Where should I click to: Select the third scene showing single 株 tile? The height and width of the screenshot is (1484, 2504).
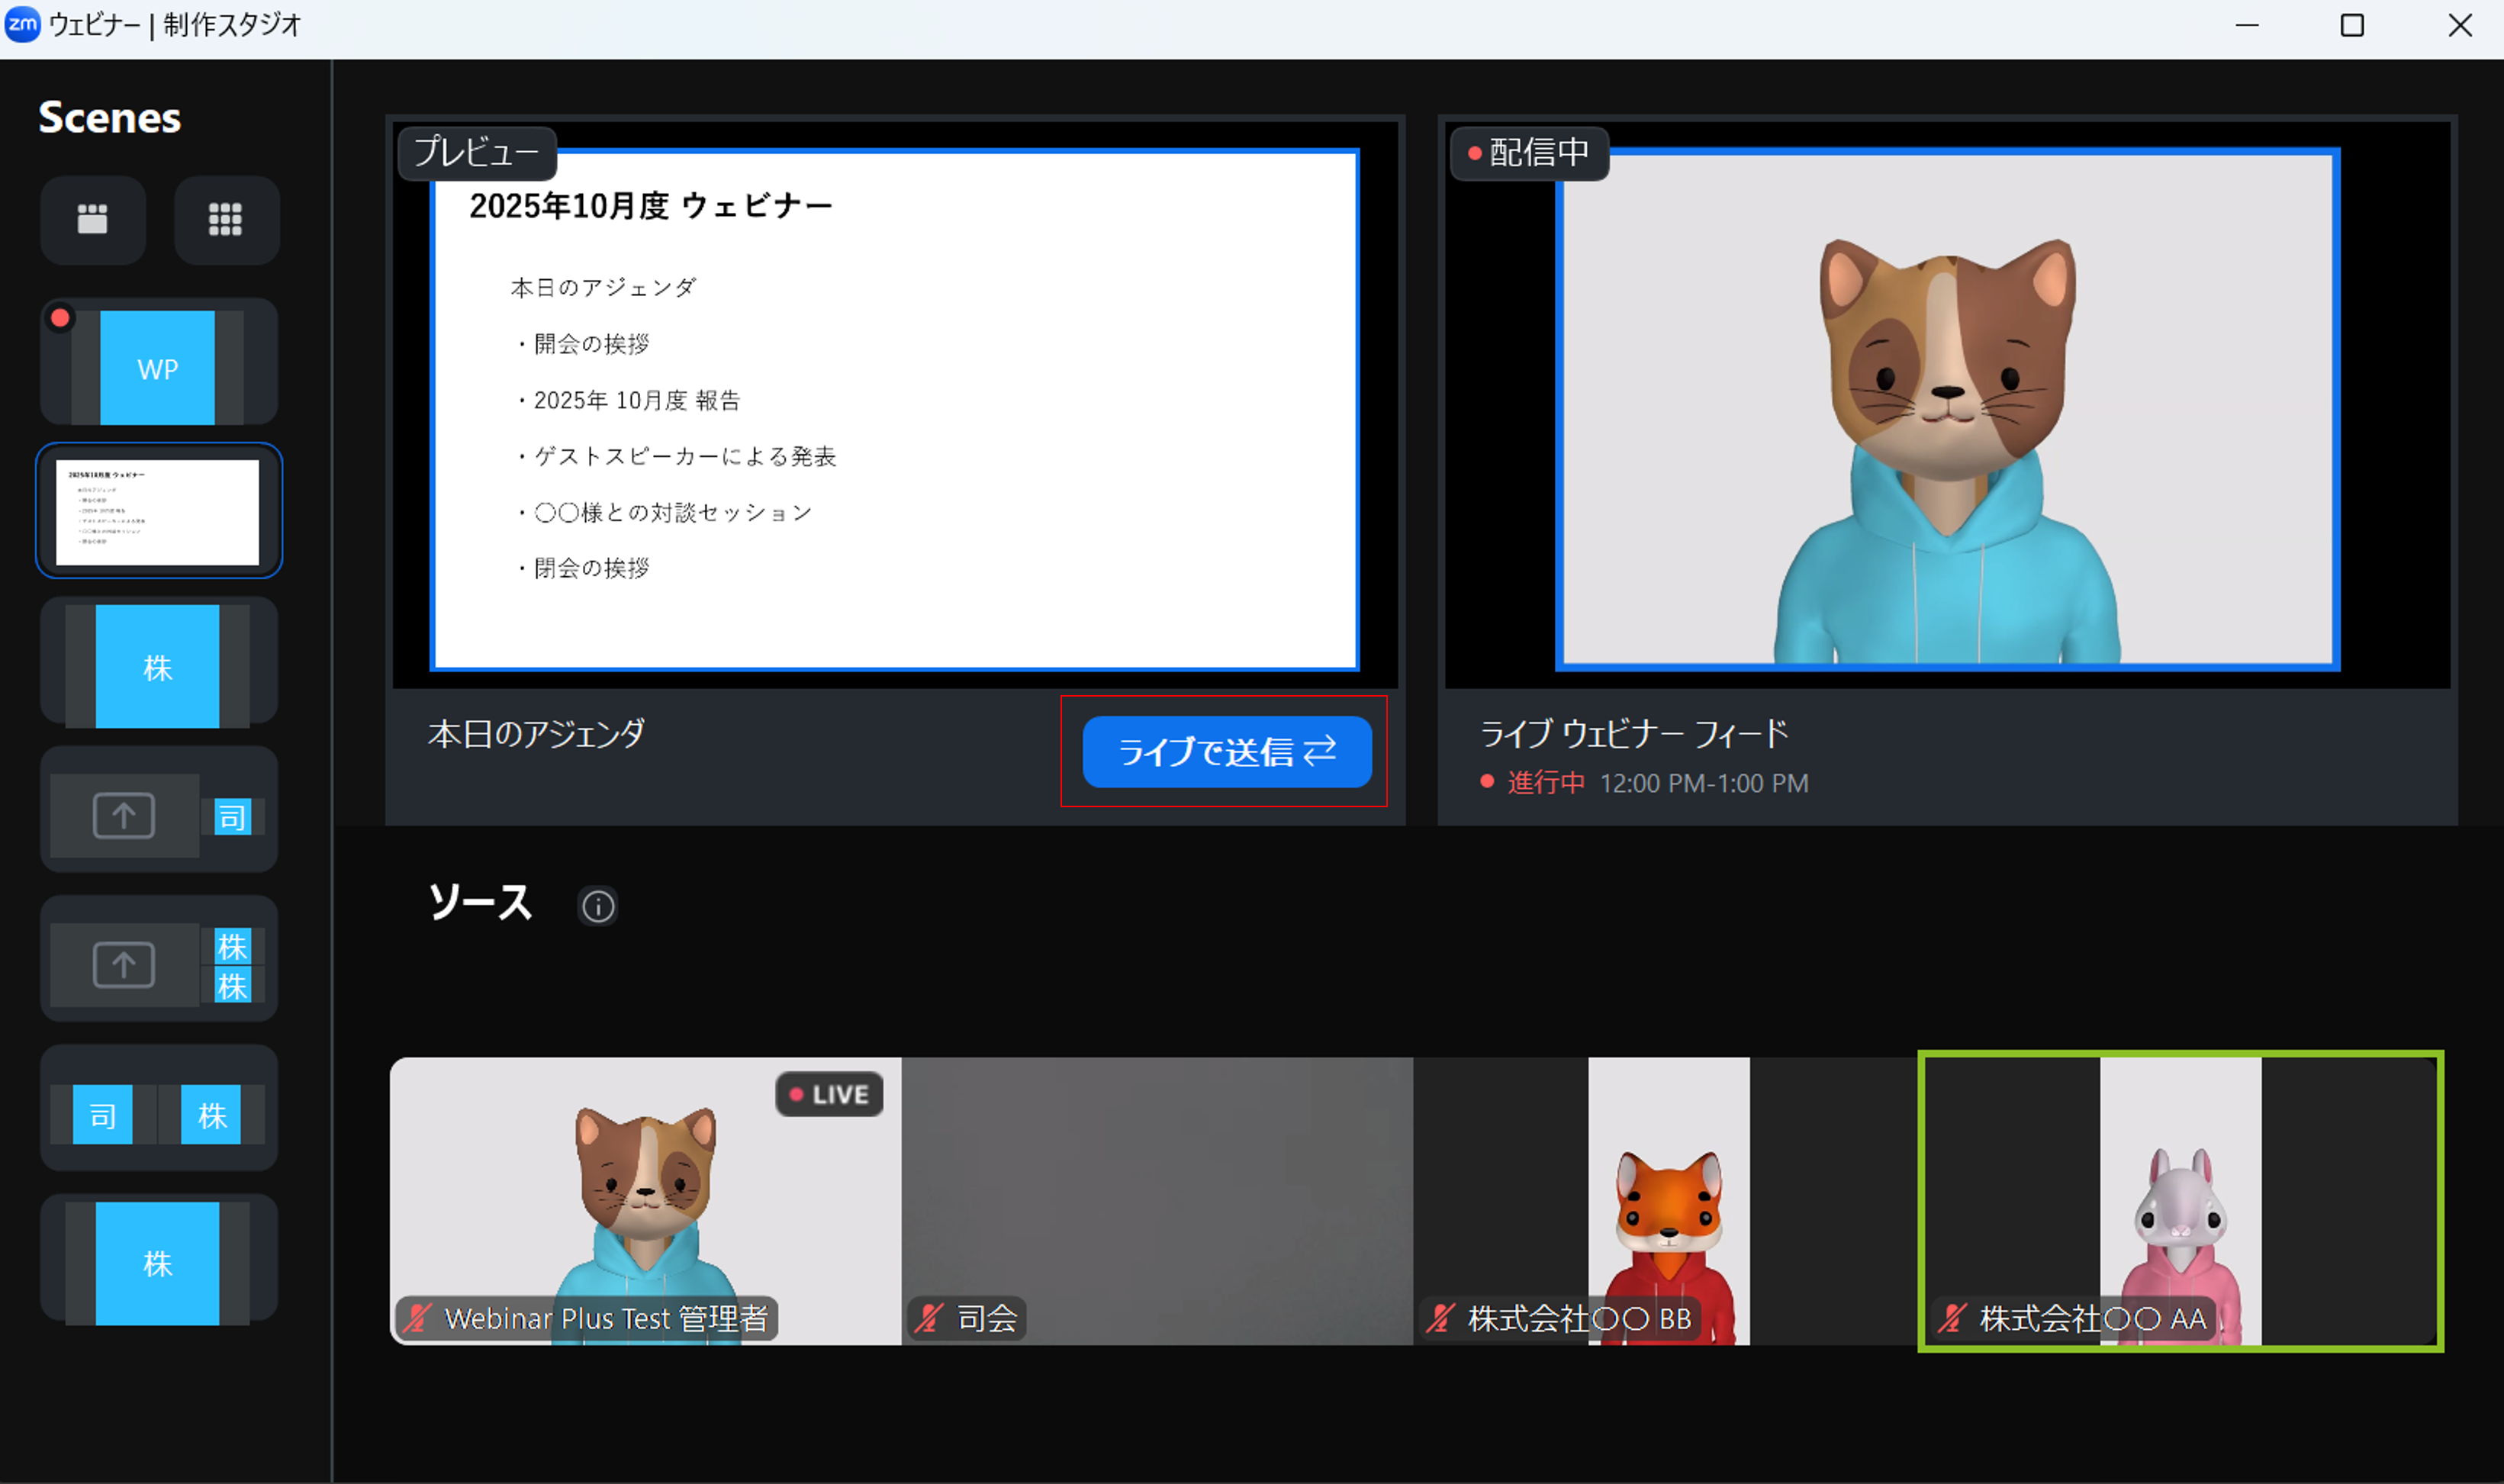pos(159,661)
